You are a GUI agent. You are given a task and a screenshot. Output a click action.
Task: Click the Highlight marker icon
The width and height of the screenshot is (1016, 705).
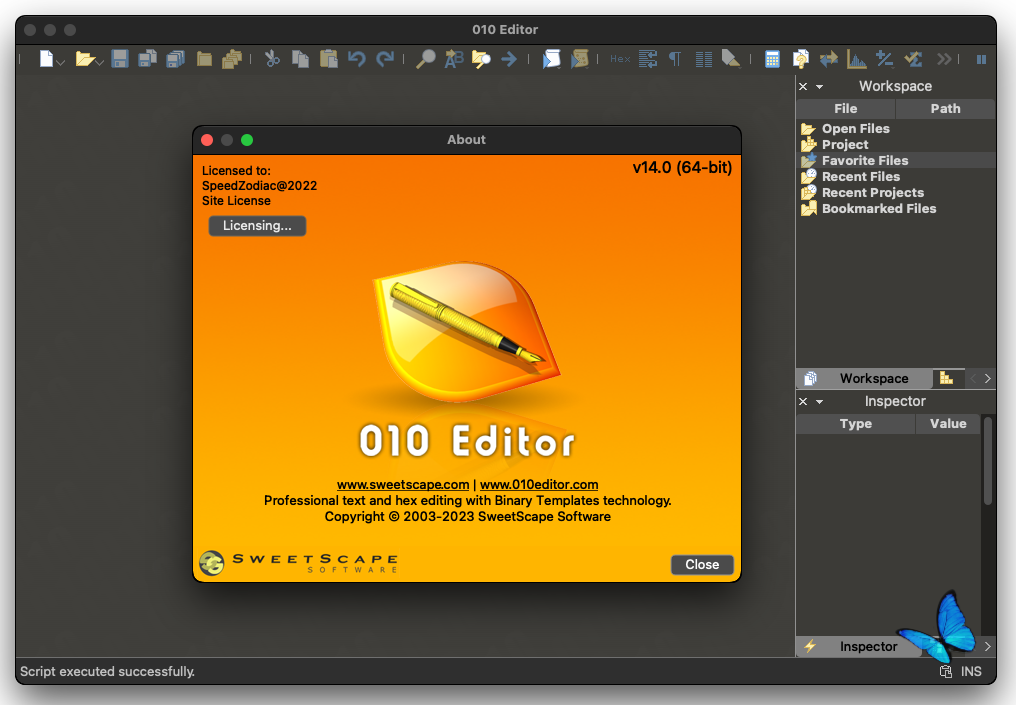click(x=731, y=59)
